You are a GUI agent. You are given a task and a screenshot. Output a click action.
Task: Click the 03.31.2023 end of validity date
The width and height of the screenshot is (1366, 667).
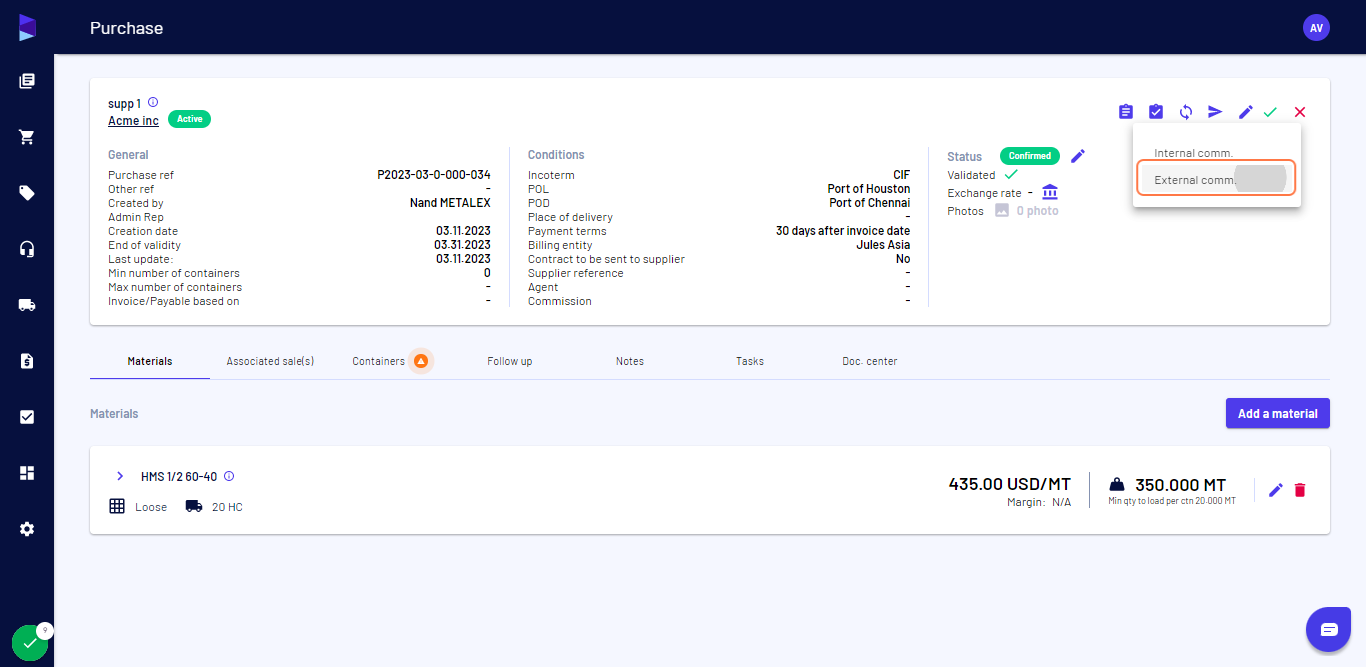[x=462, y=245]
